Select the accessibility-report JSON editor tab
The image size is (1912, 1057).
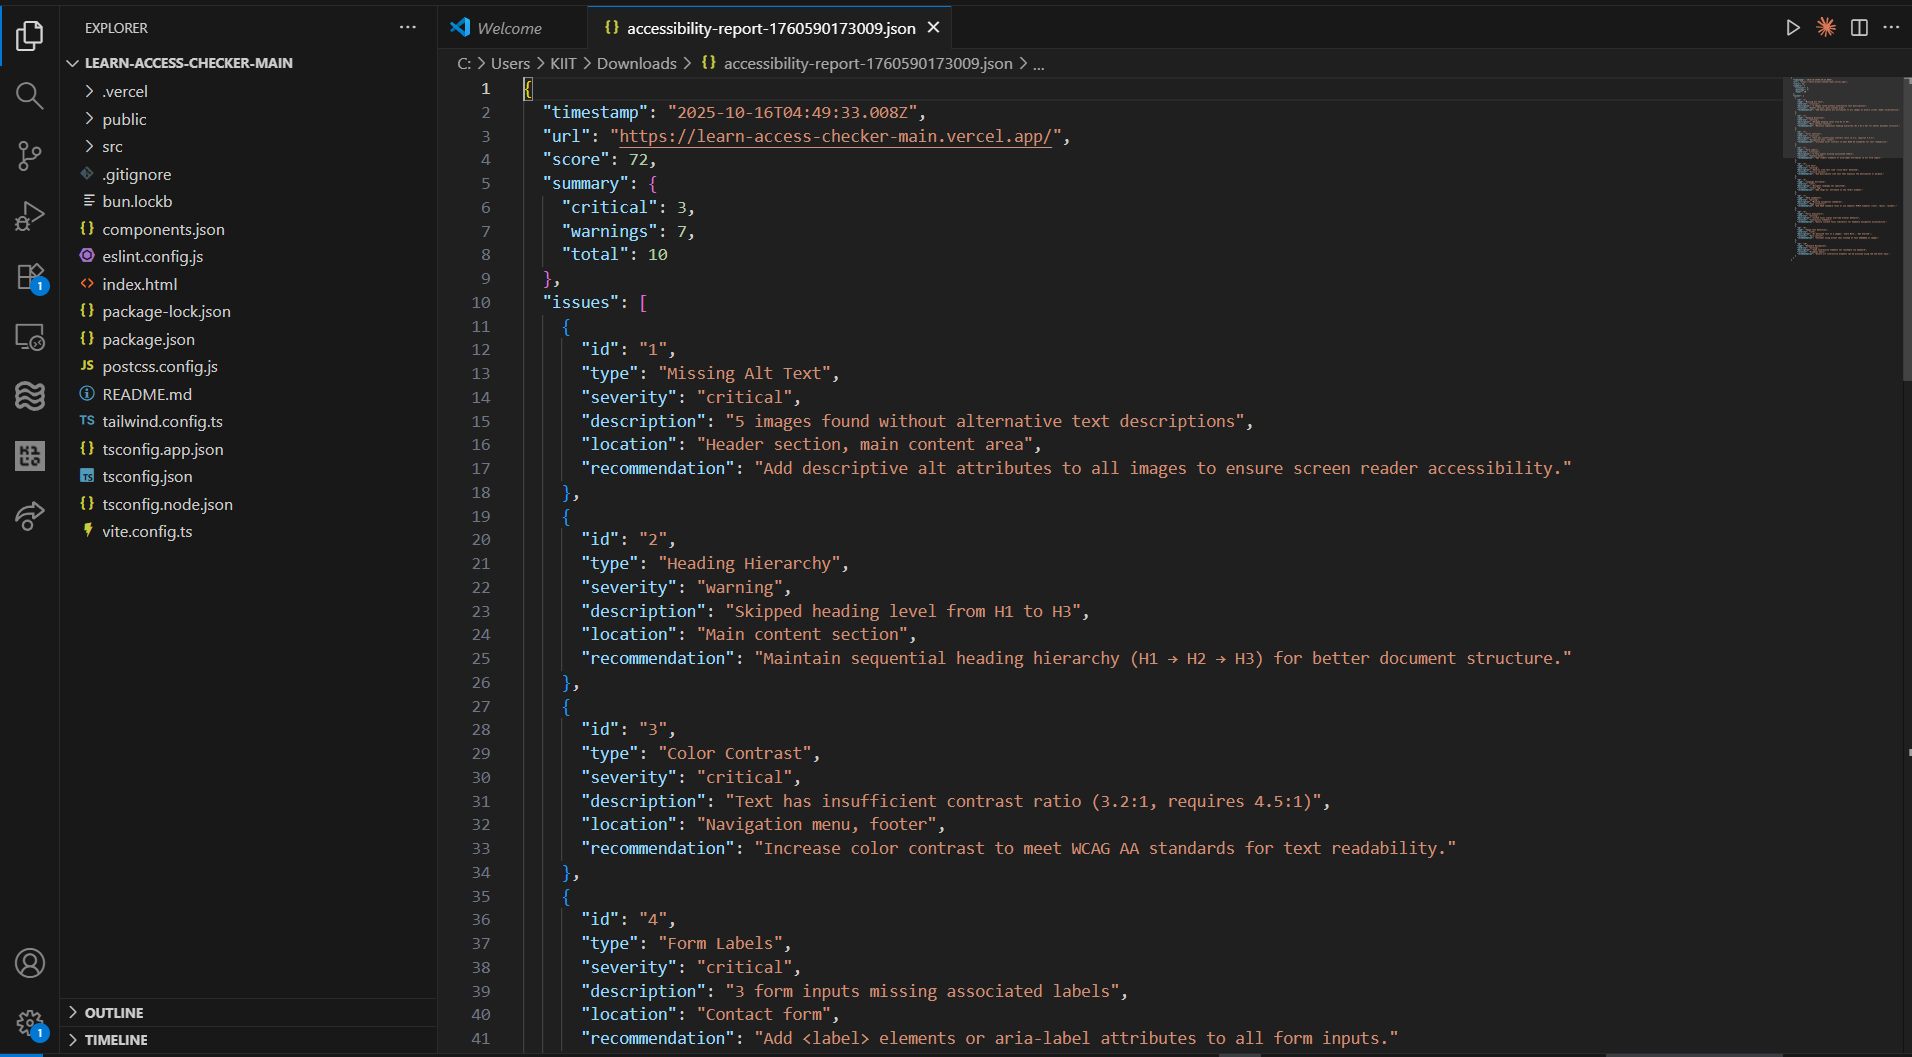click(769, 28)
